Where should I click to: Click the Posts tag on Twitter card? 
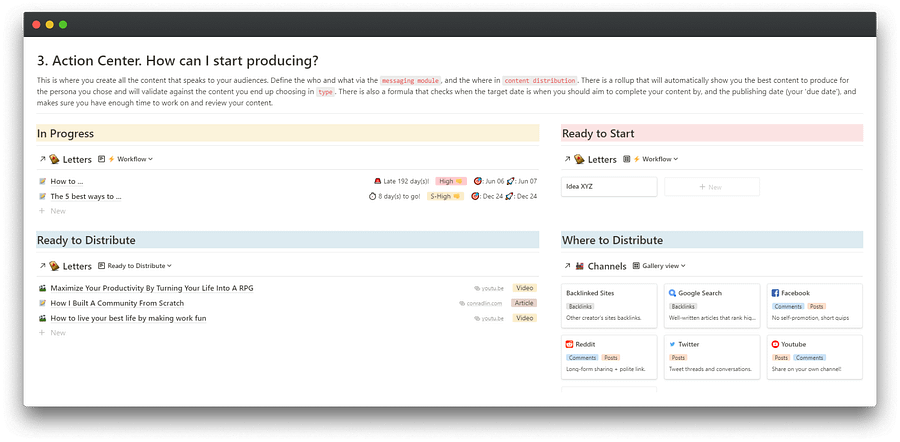point(678,358)
